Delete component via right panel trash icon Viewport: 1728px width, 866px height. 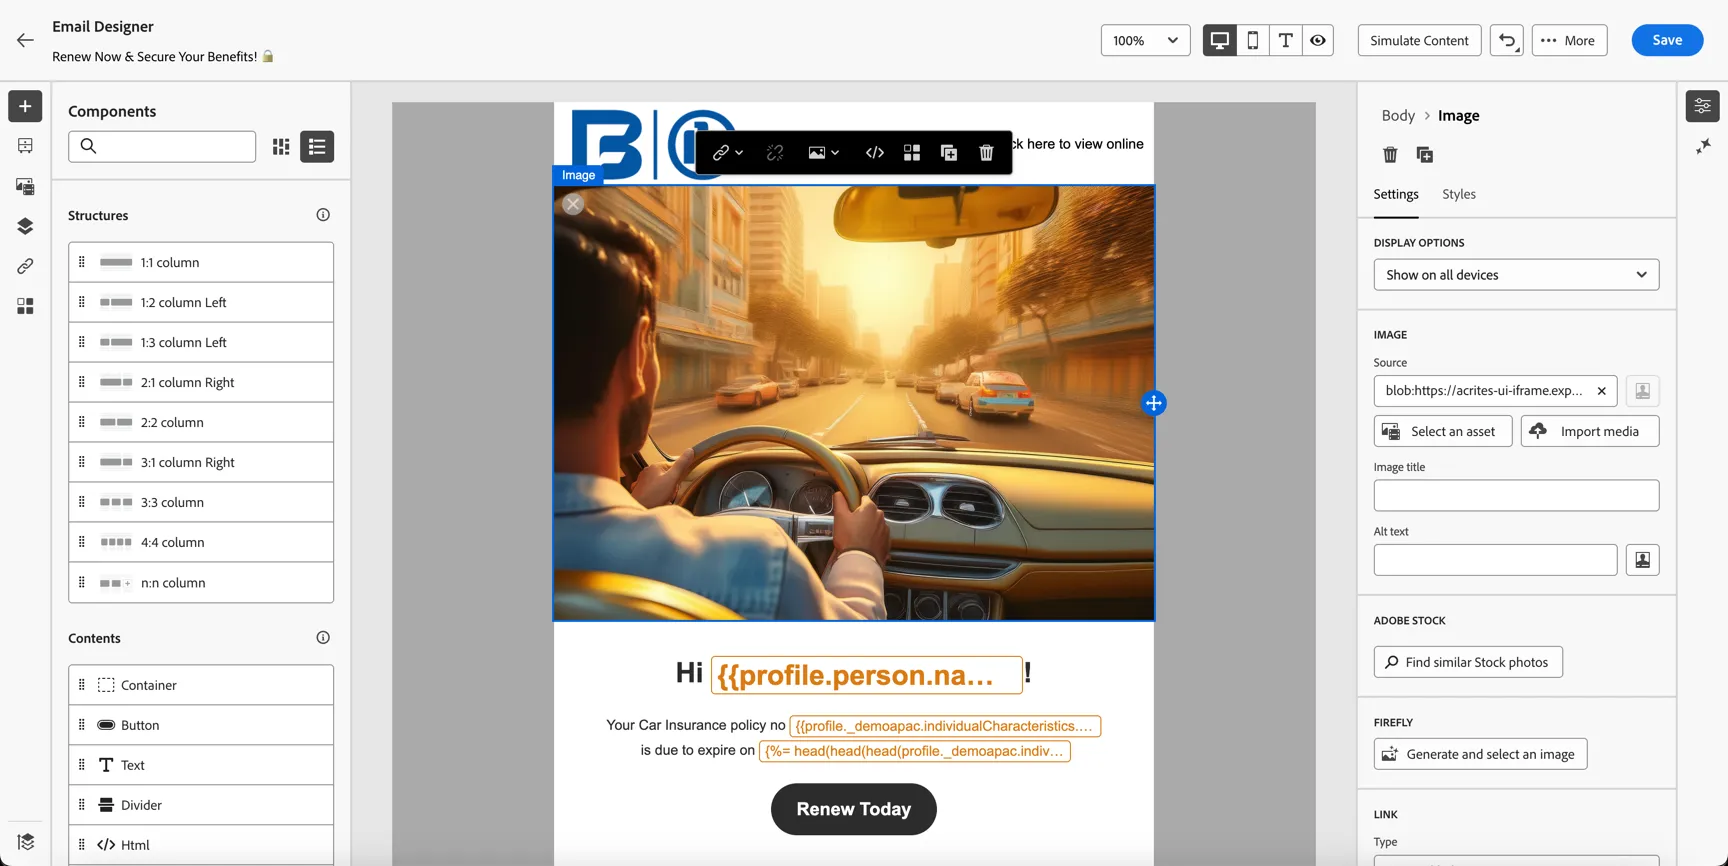(x=1390, y=154)
